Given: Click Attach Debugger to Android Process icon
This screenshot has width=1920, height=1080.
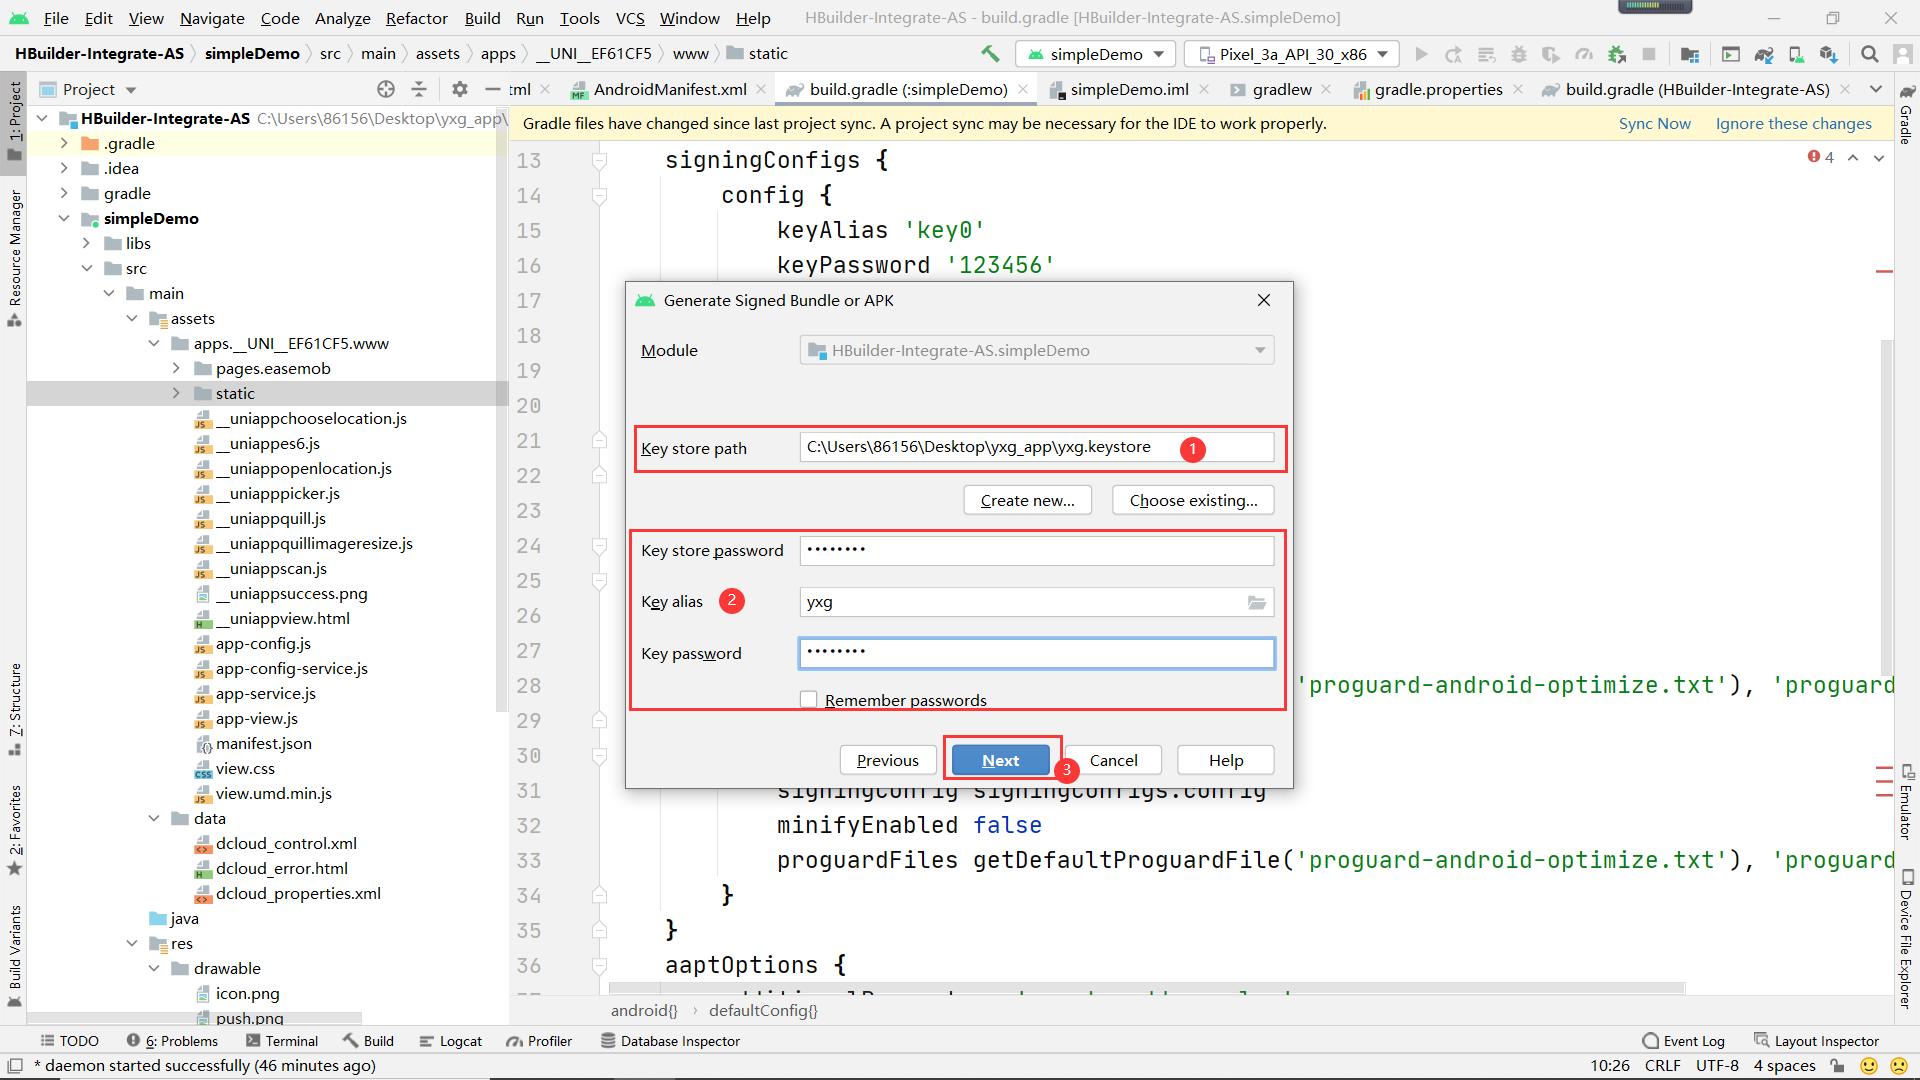Looking at the screenshot, I should 1617,54.
